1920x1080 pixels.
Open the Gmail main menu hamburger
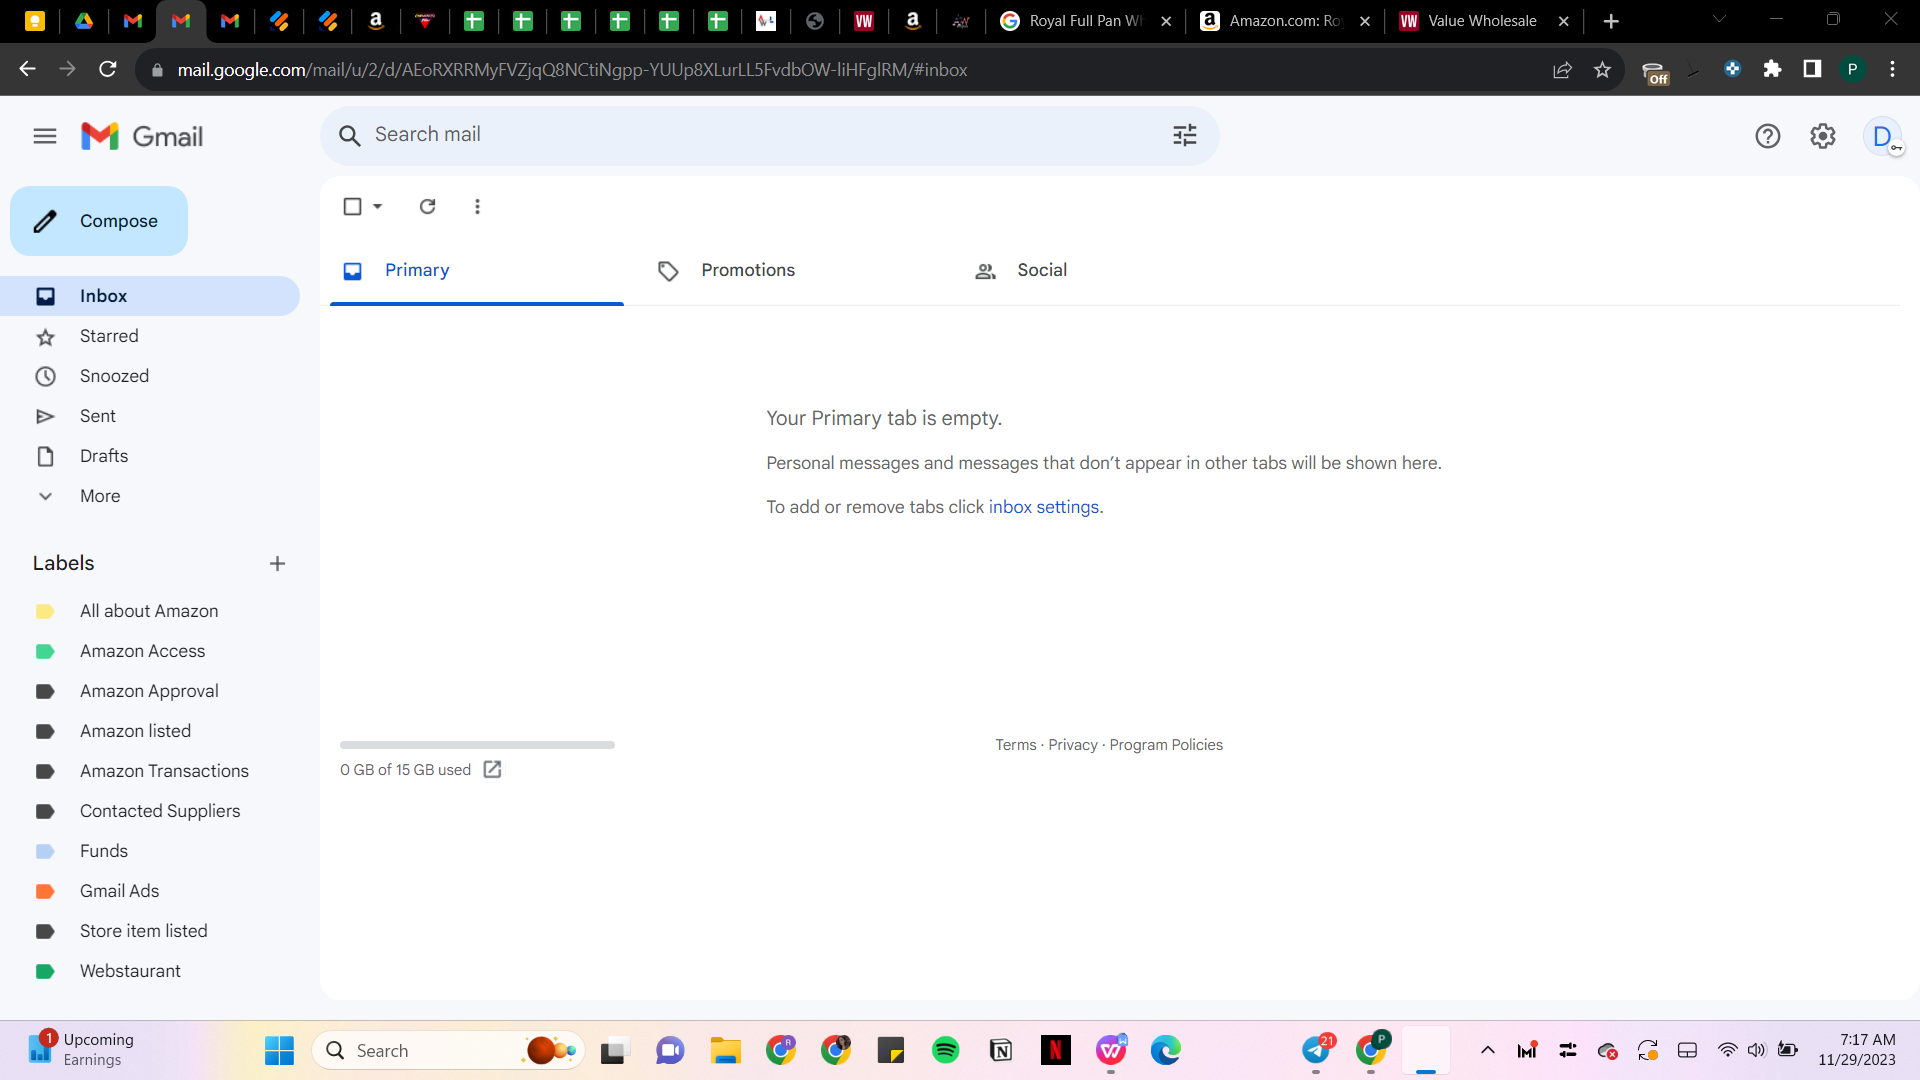pyautogui.click(x=45, y=136)
